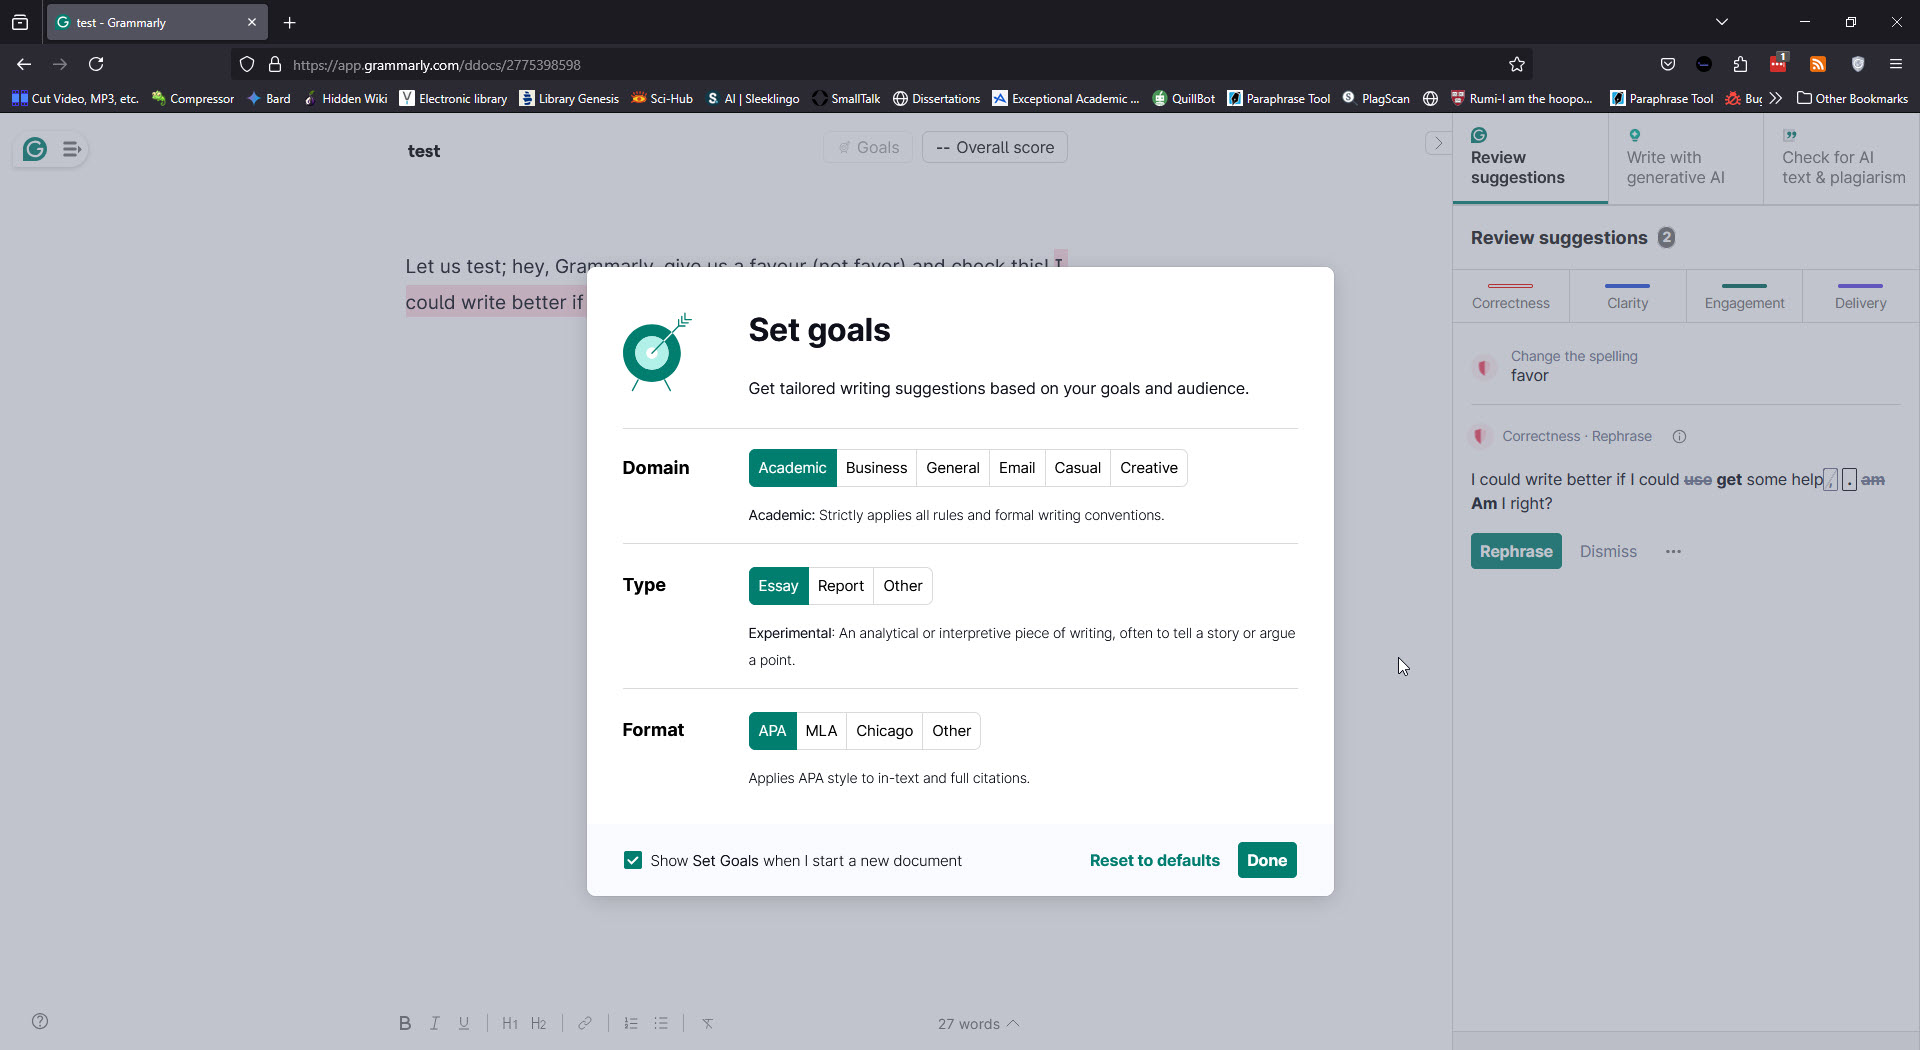Collapse the suggestions sidebar with chevron

coord(1438,143)
